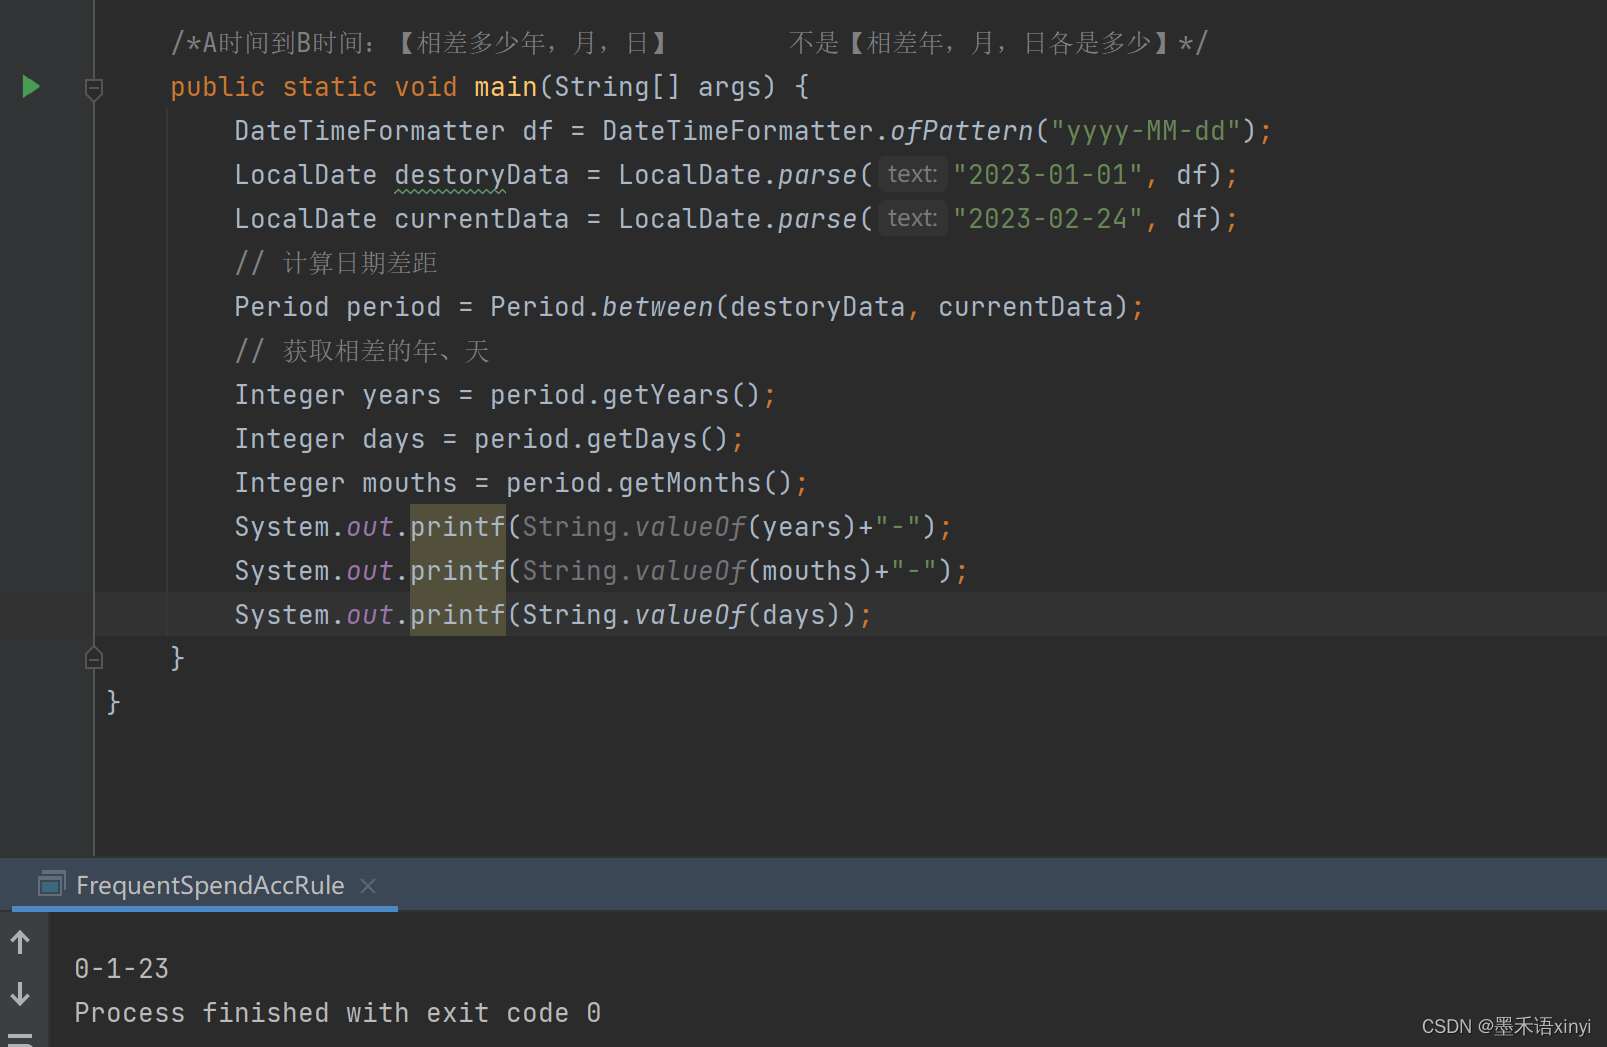Viewport: 1607px width, 1047px height.
Task: Click highlighted printf on the years line
Action: [x=458, y=527]
